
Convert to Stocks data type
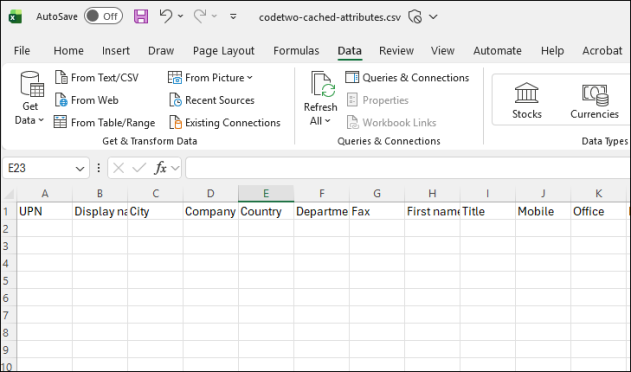(526, 100)
